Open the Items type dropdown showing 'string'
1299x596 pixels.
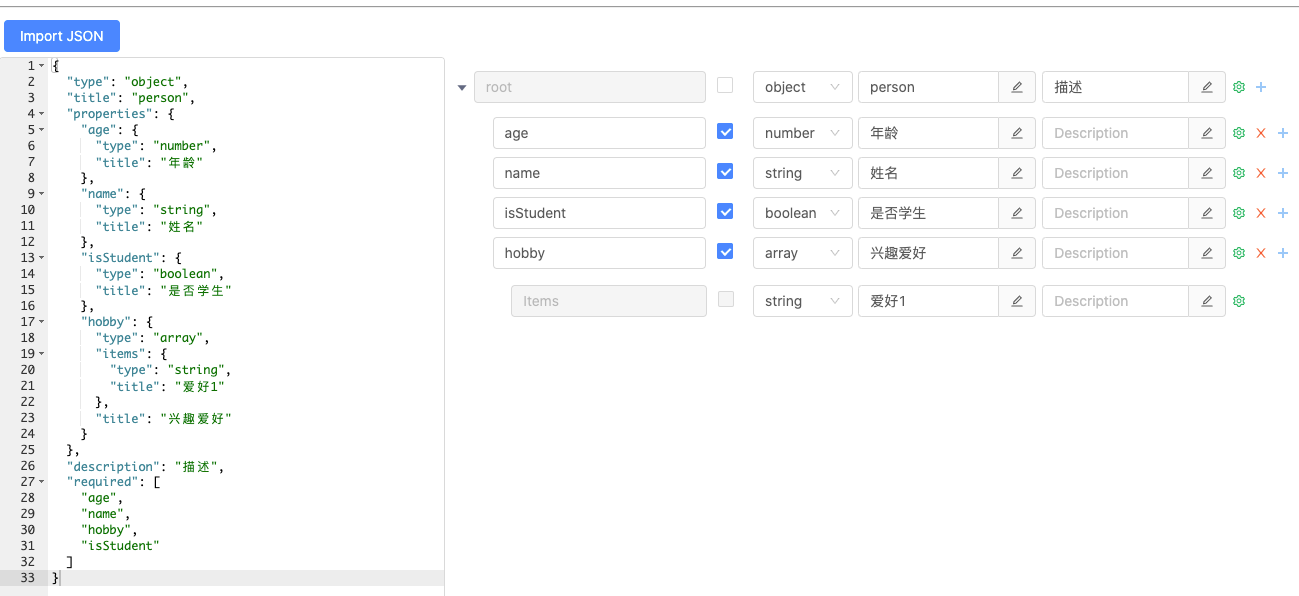802,301
